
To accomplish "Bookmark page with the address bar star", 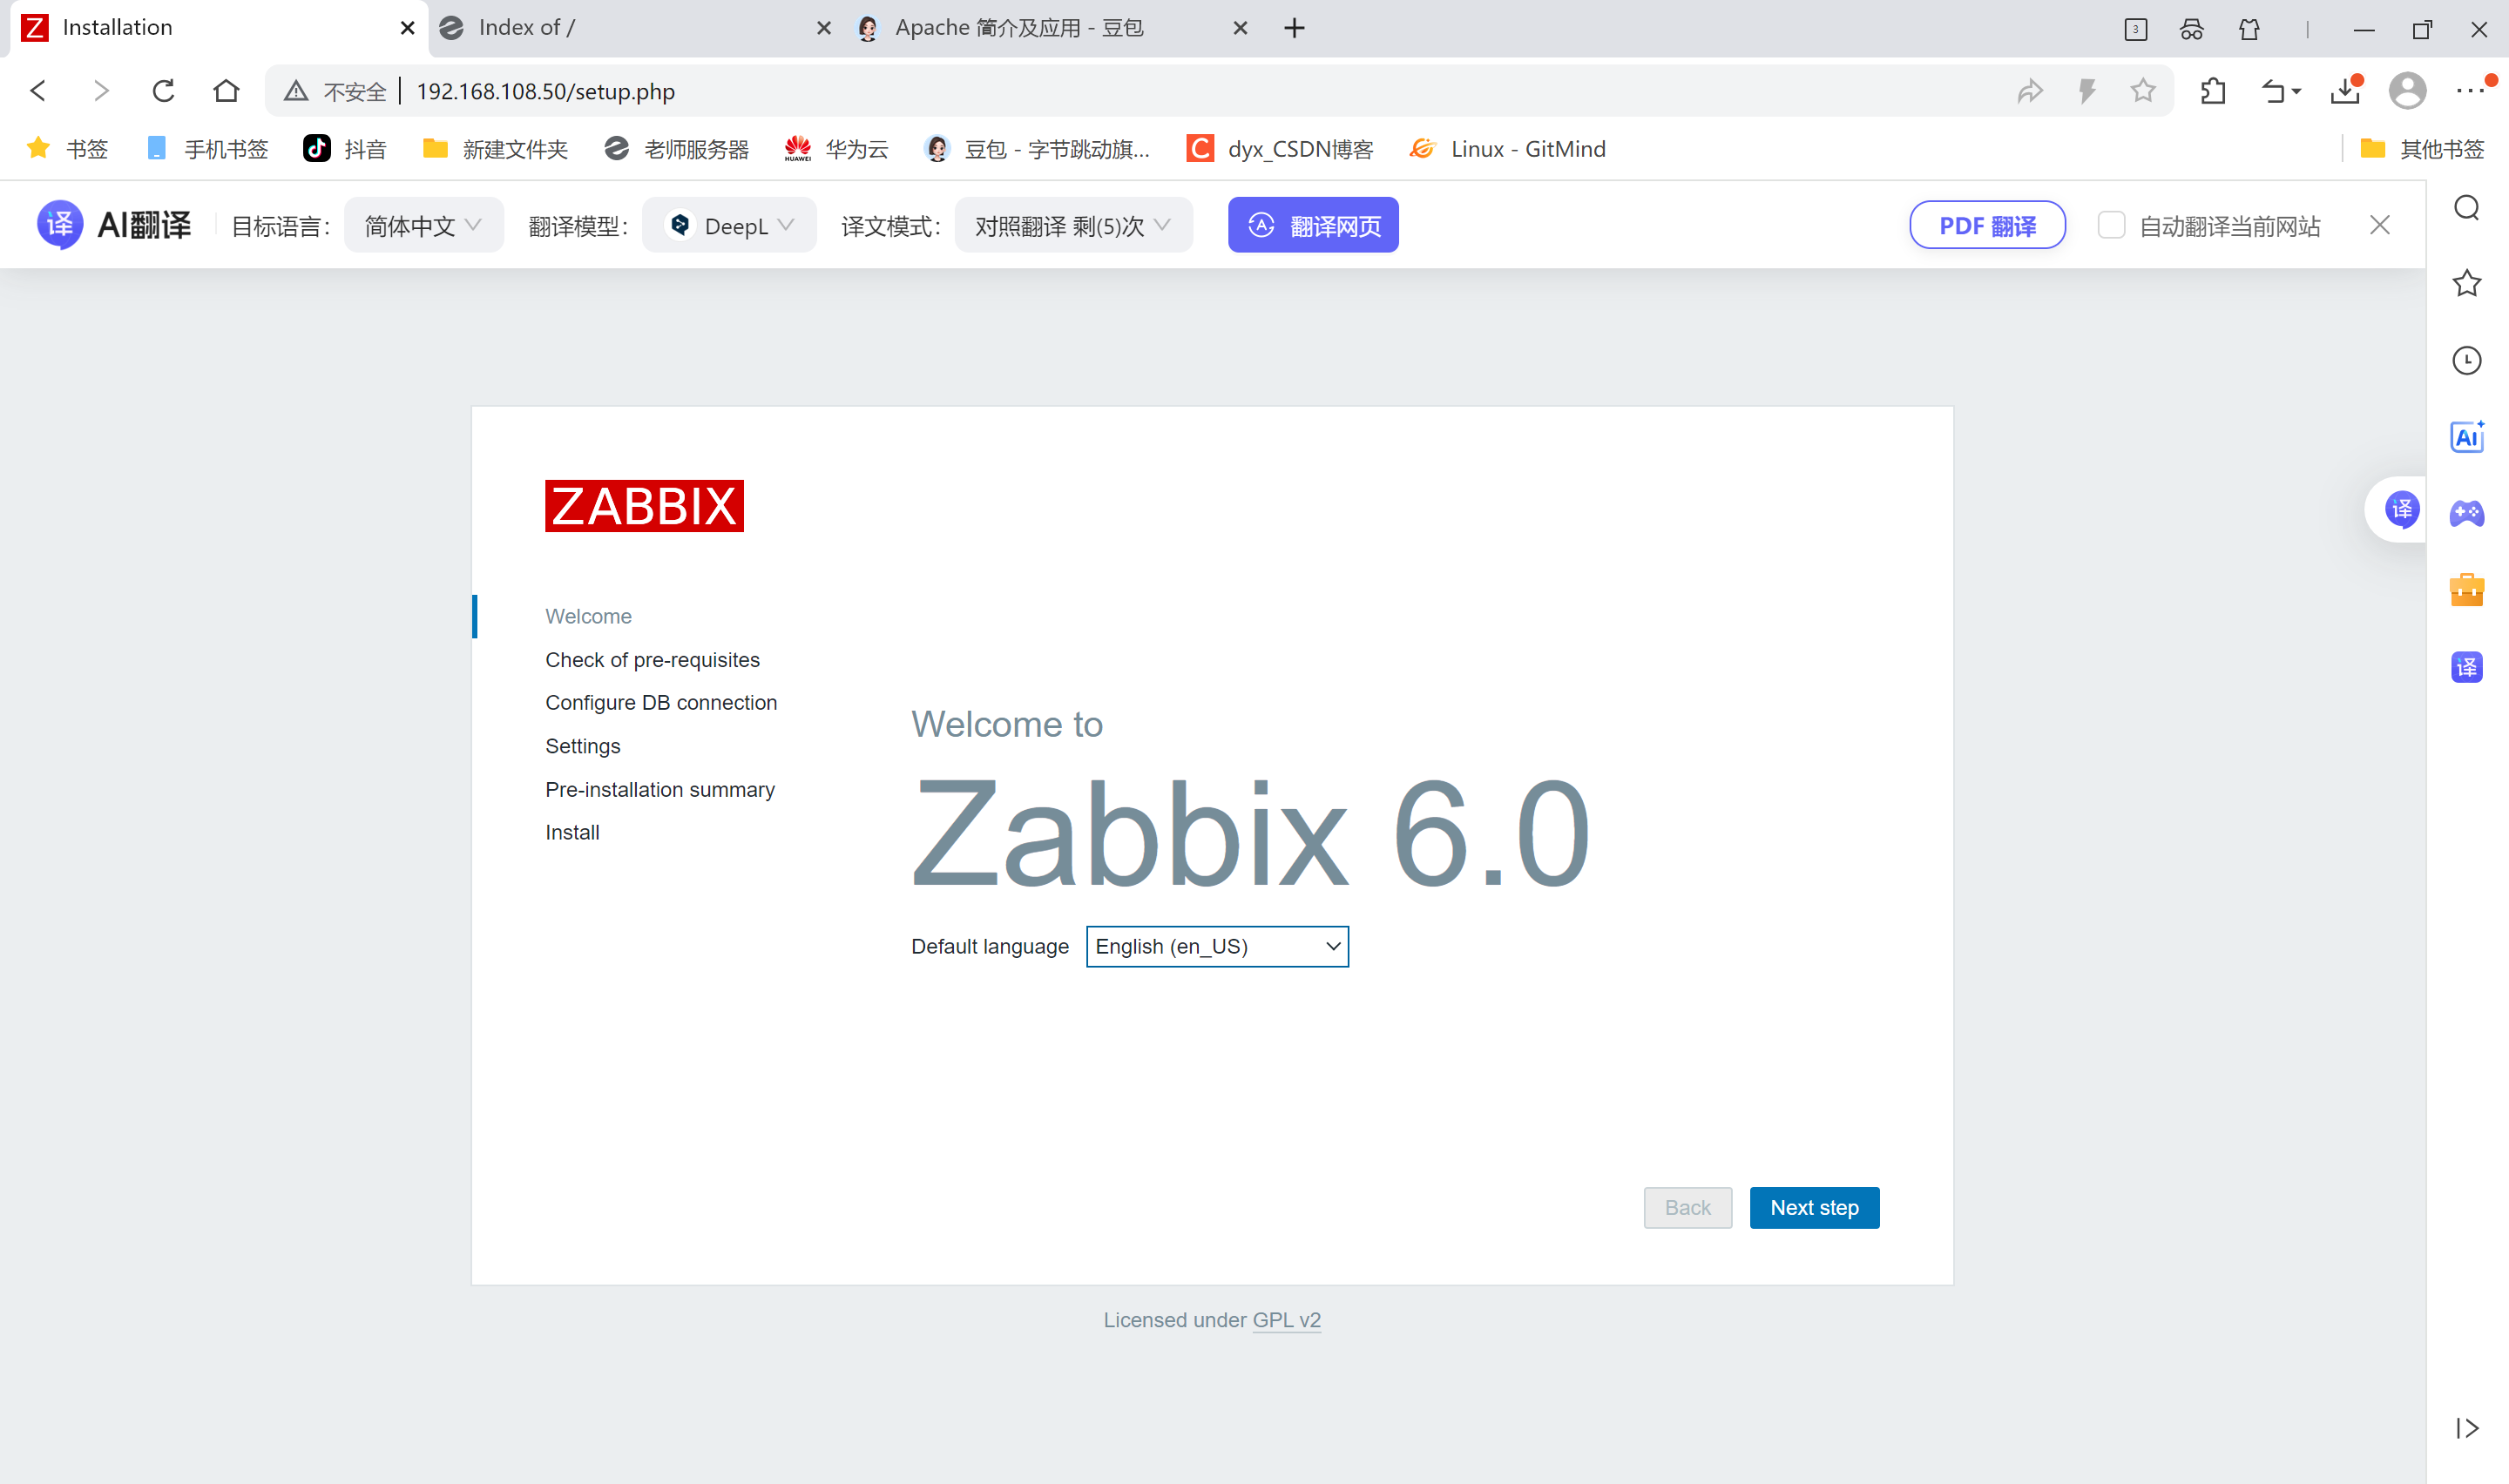I will coord(2142,91).
